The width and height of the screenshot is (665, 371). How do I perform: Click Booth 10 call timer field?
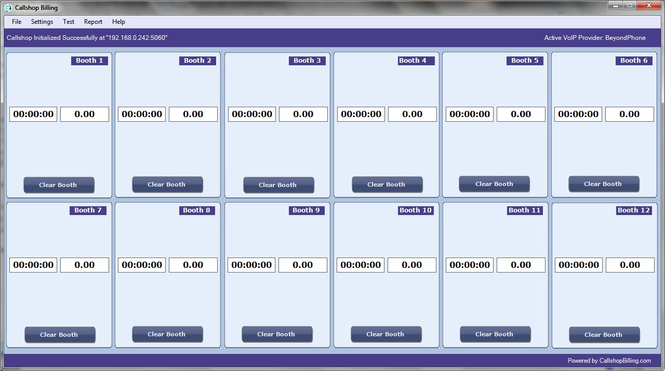360,265
